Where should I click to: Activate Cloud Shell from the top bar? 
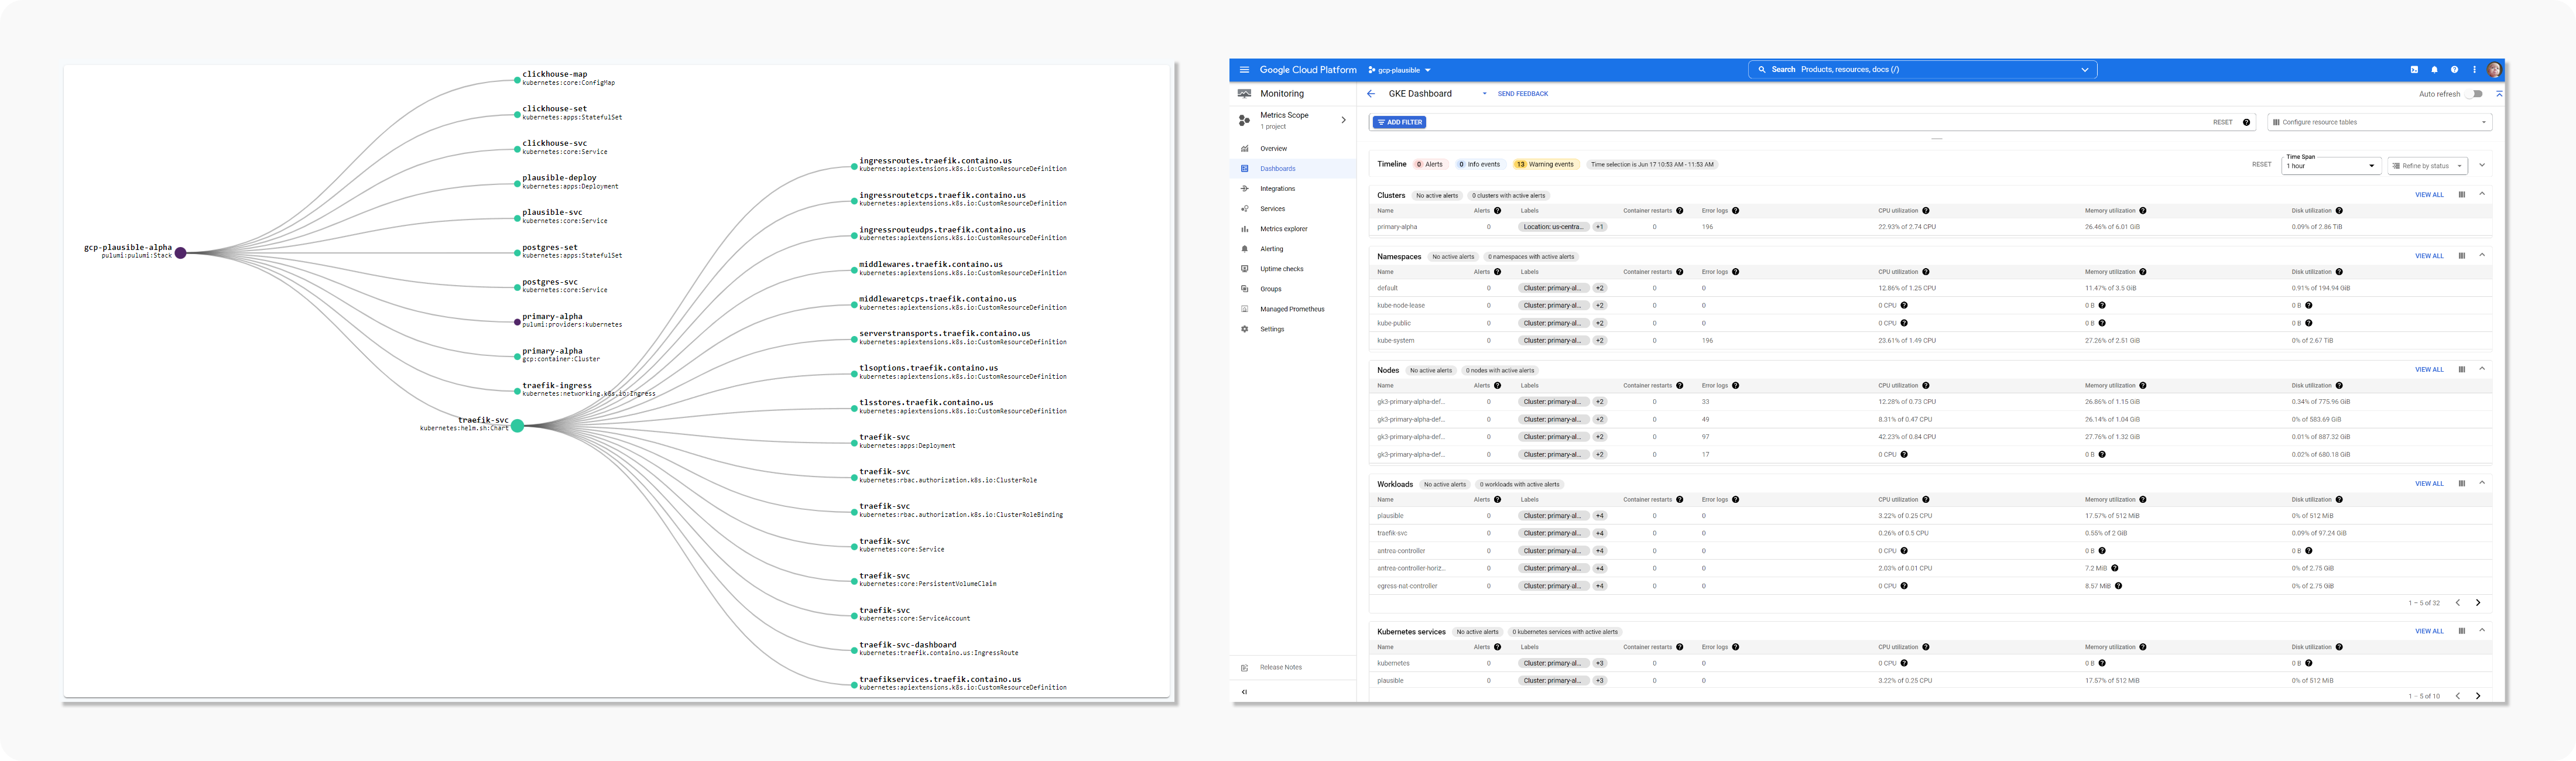pyautogui.click(x=2414, y=70)
